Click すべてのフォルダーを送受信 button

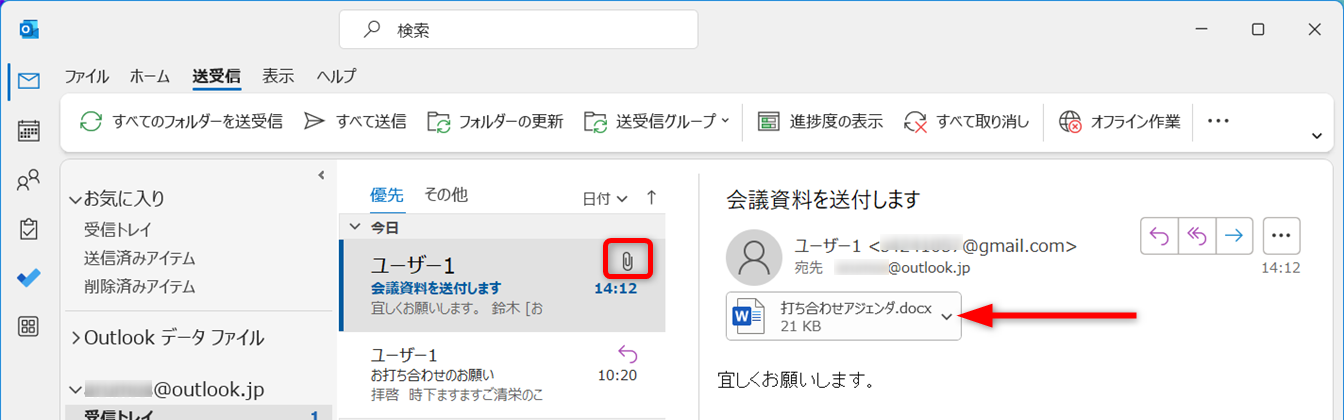(x=181, y=122)
